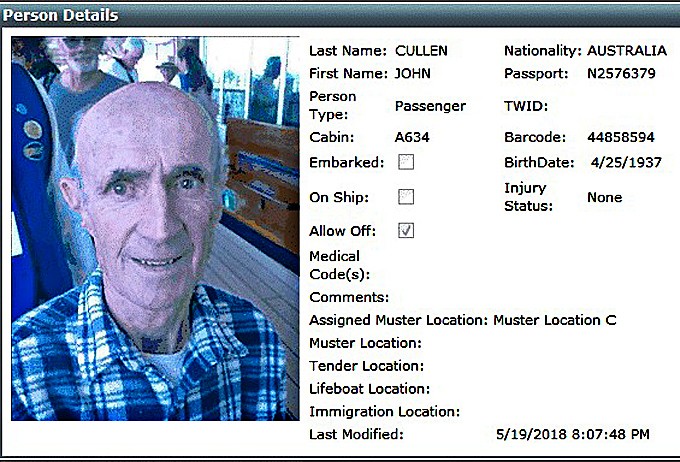680x462 pixels.
Task: Toggle the Embarked checkbox
Action: [x=406, y=162]
